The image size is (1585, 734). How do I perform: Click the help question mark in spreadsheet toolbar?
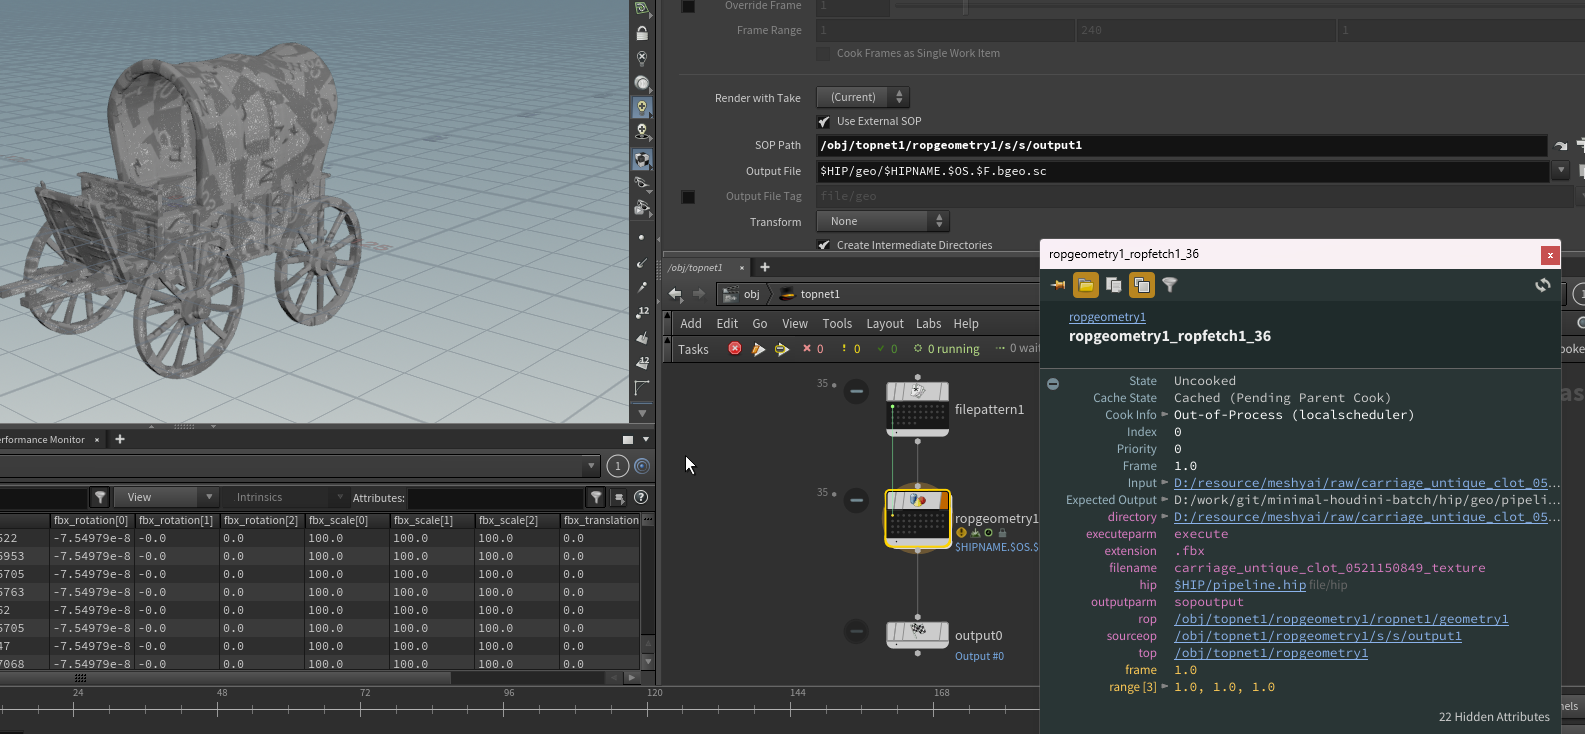[x=641, y=497]
